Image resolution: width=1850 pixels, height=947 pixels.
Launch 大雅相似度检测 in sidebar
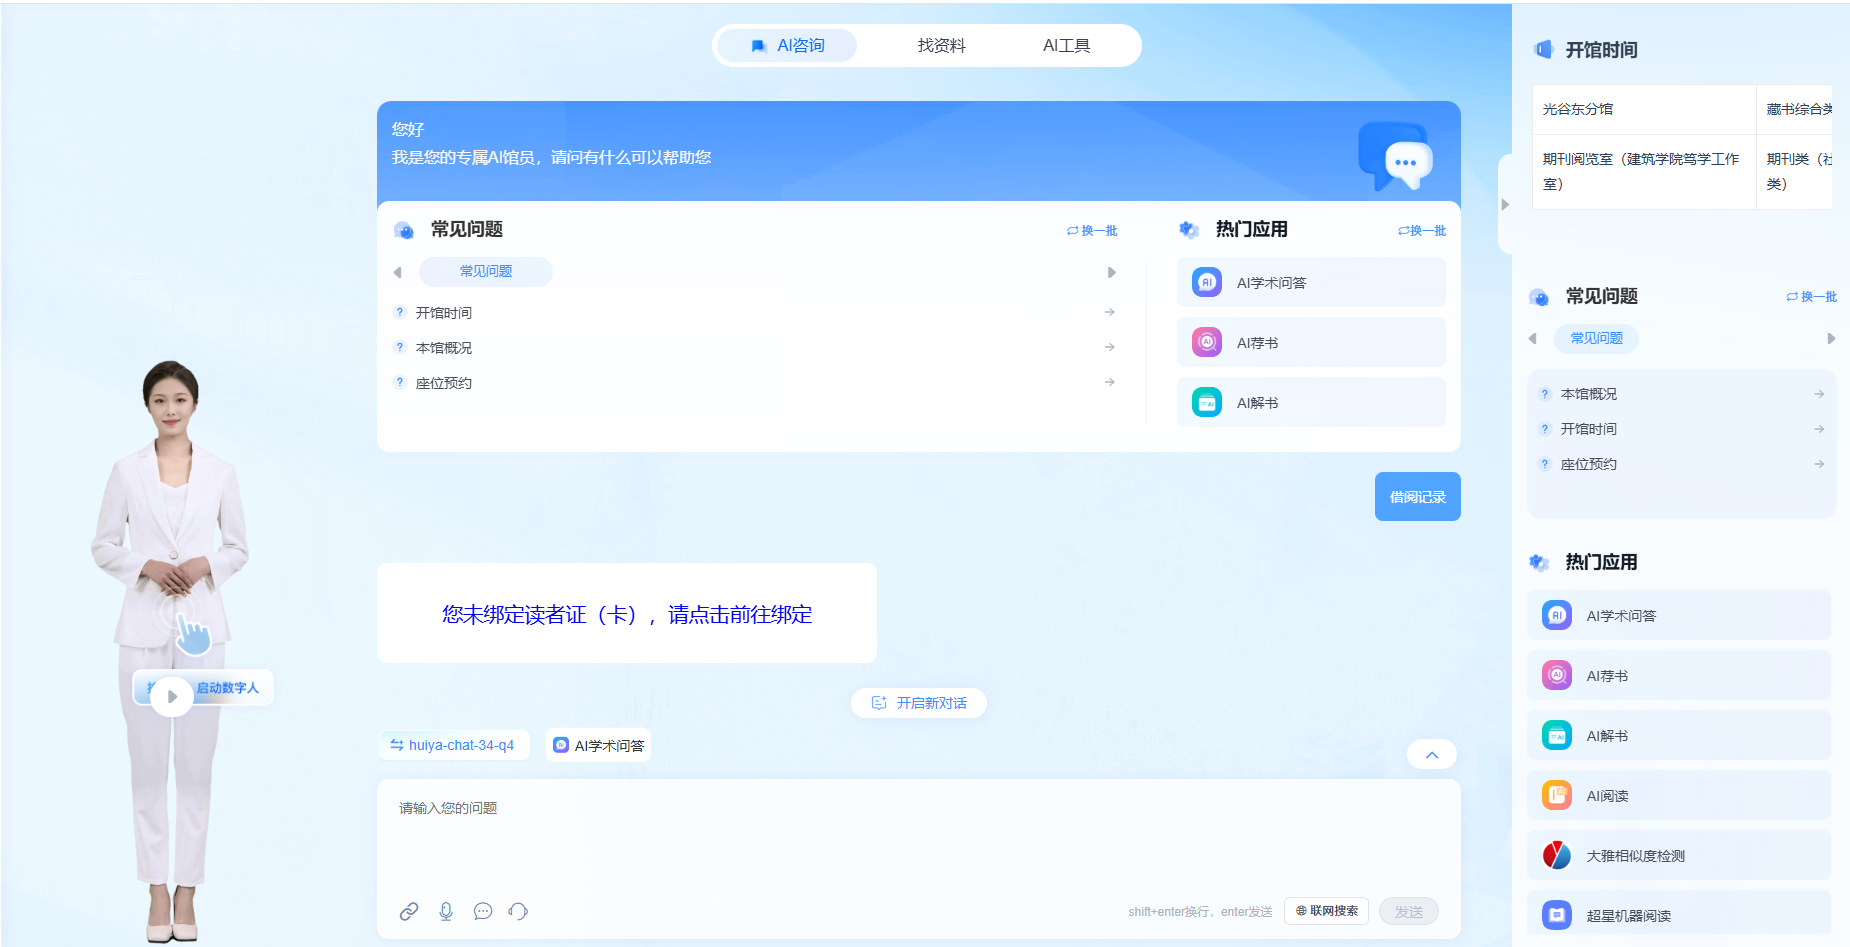pos(1679,856)
